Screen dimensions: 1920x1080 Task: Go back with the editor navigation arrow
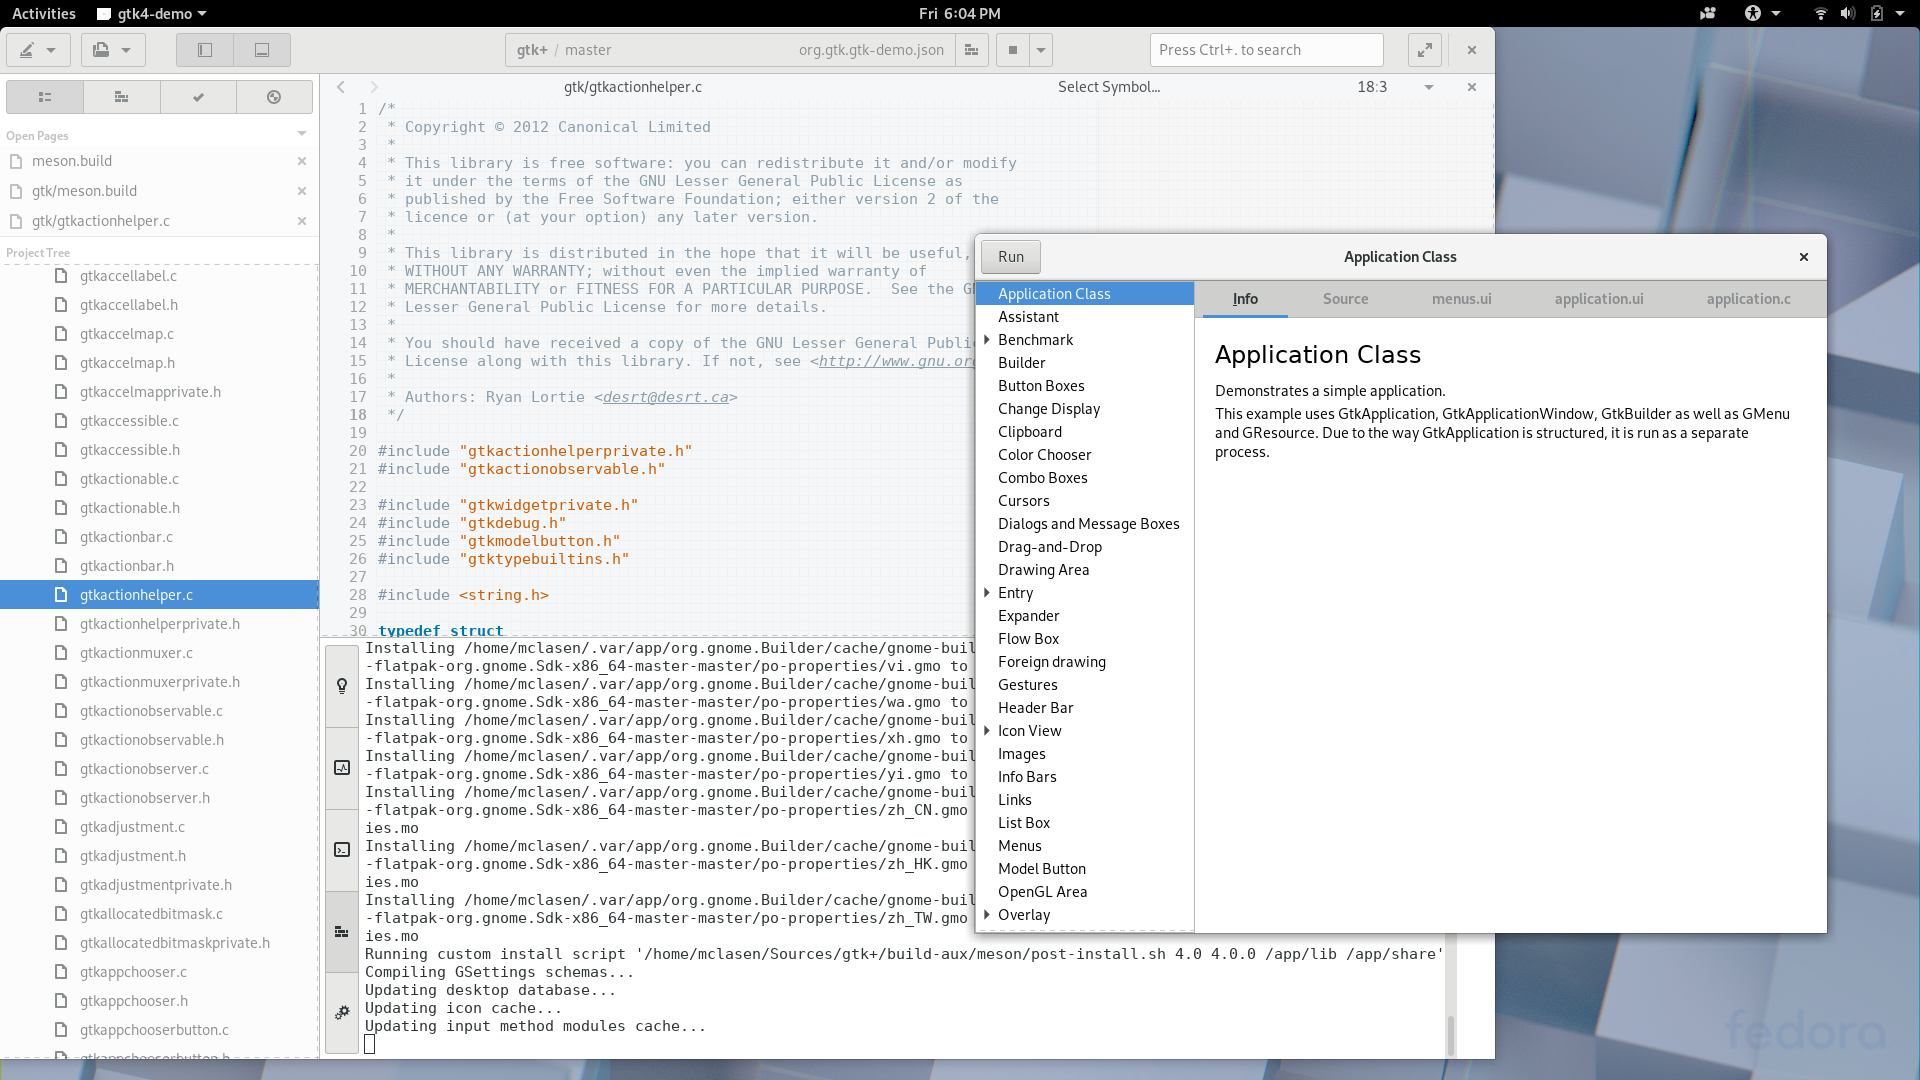tap(341, 87)
